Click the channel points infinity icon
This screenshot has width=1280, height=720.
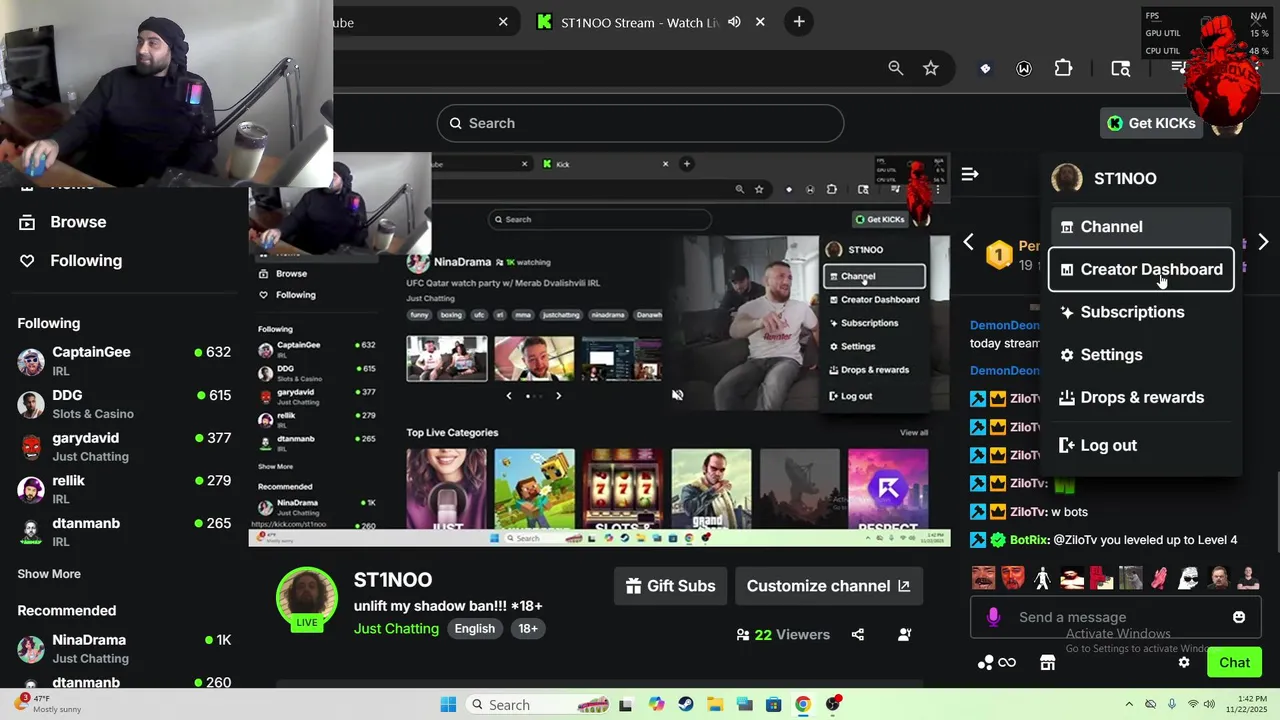coord(996,662)
